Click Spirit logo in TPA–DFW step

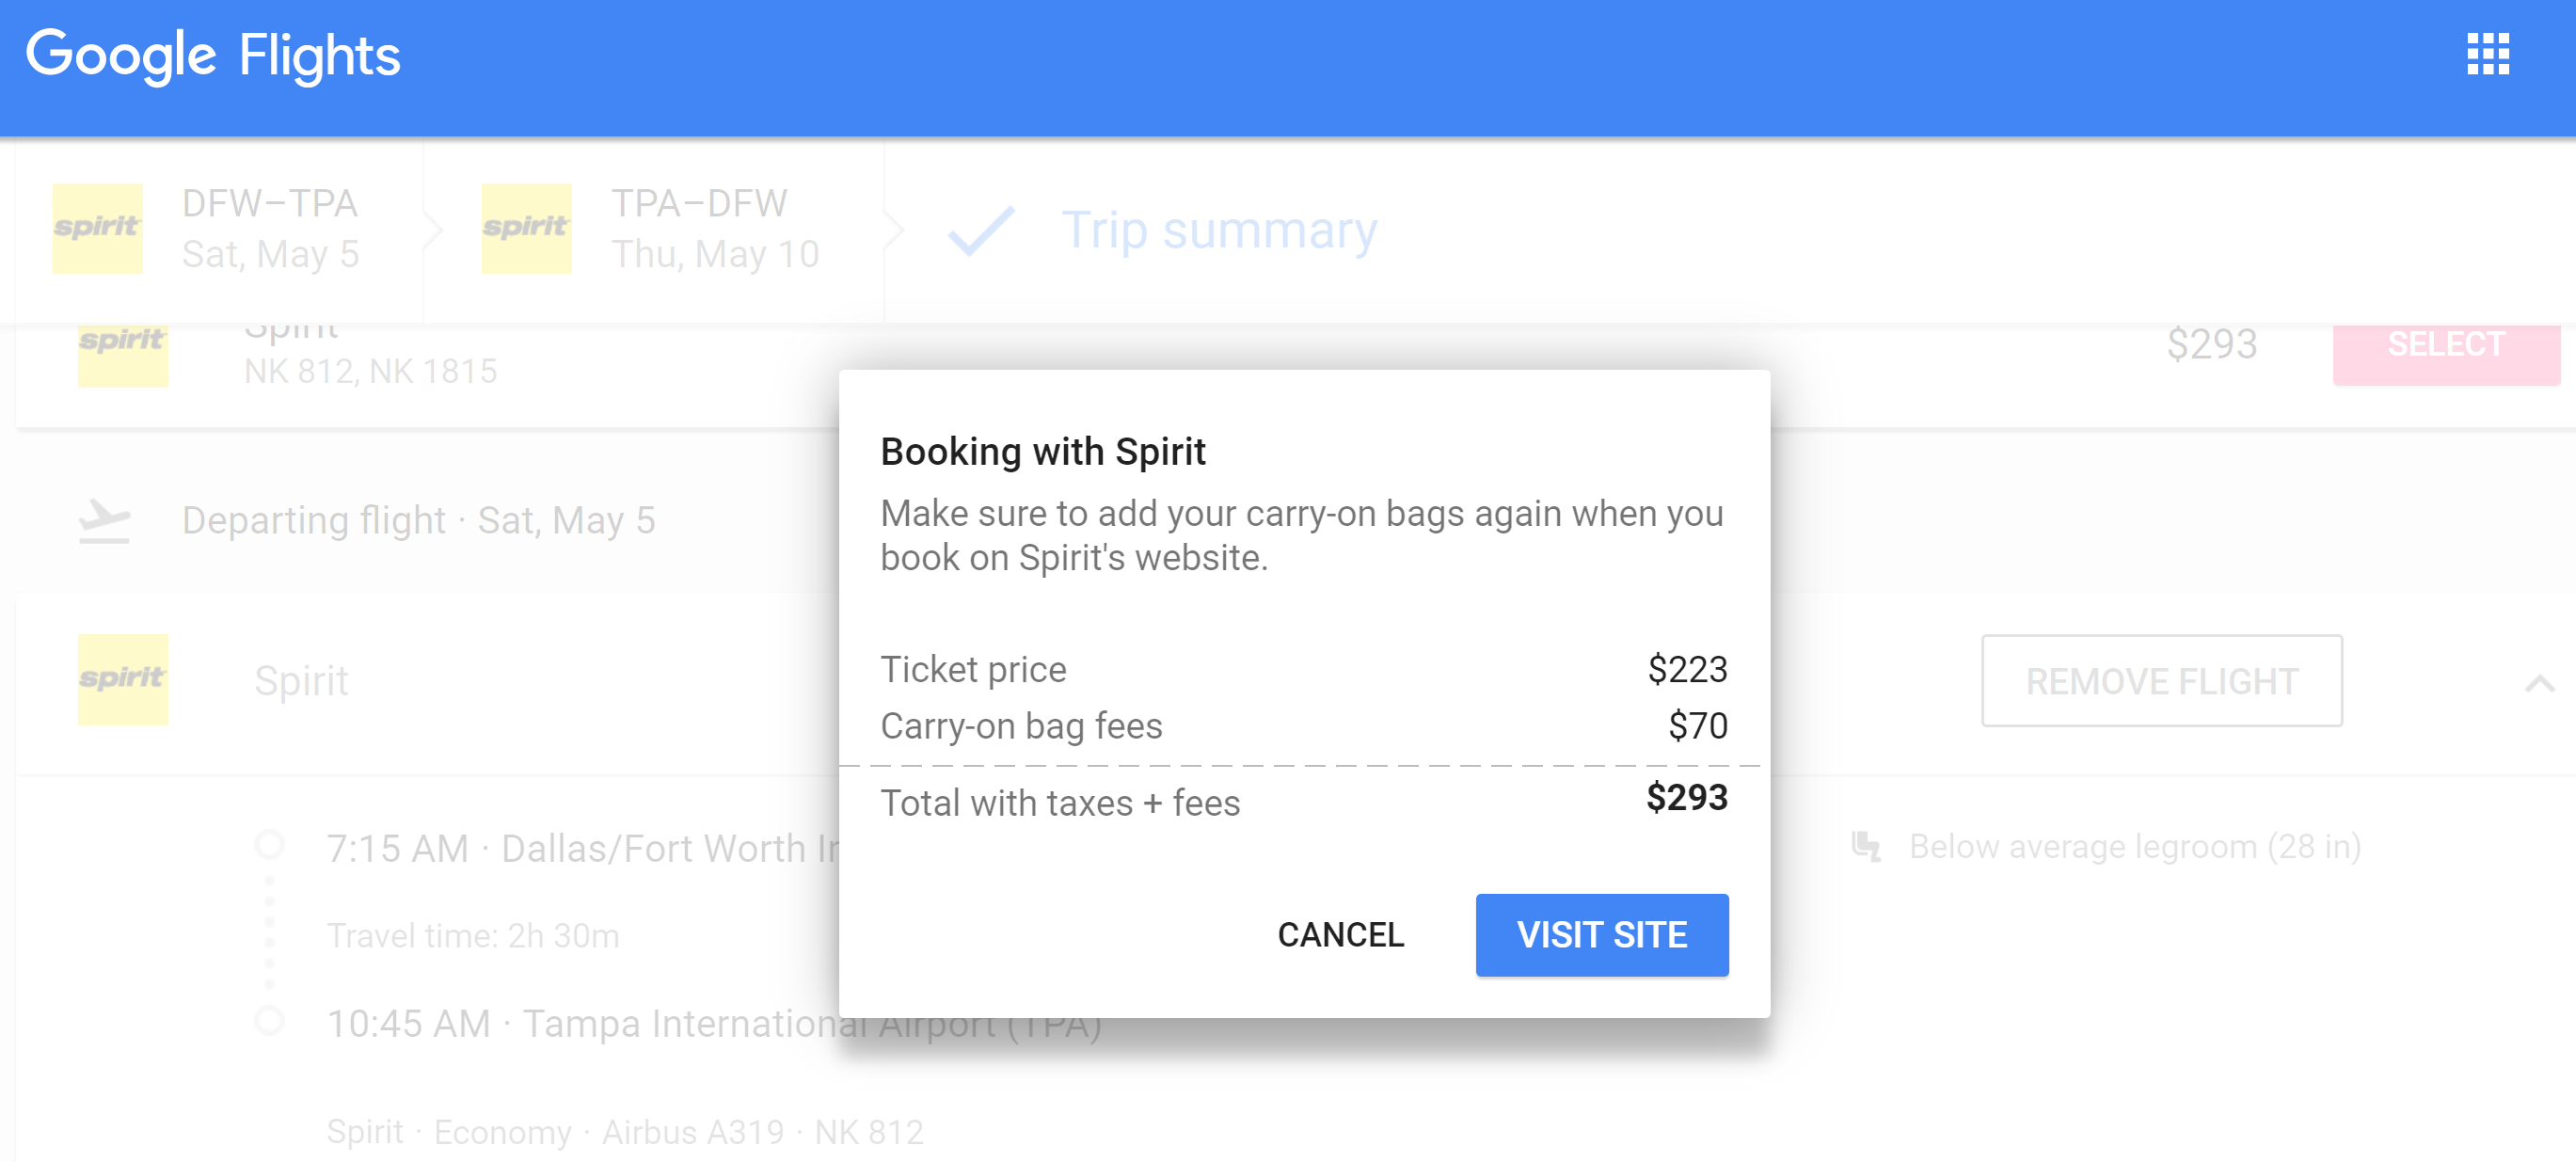pos(526,228)
